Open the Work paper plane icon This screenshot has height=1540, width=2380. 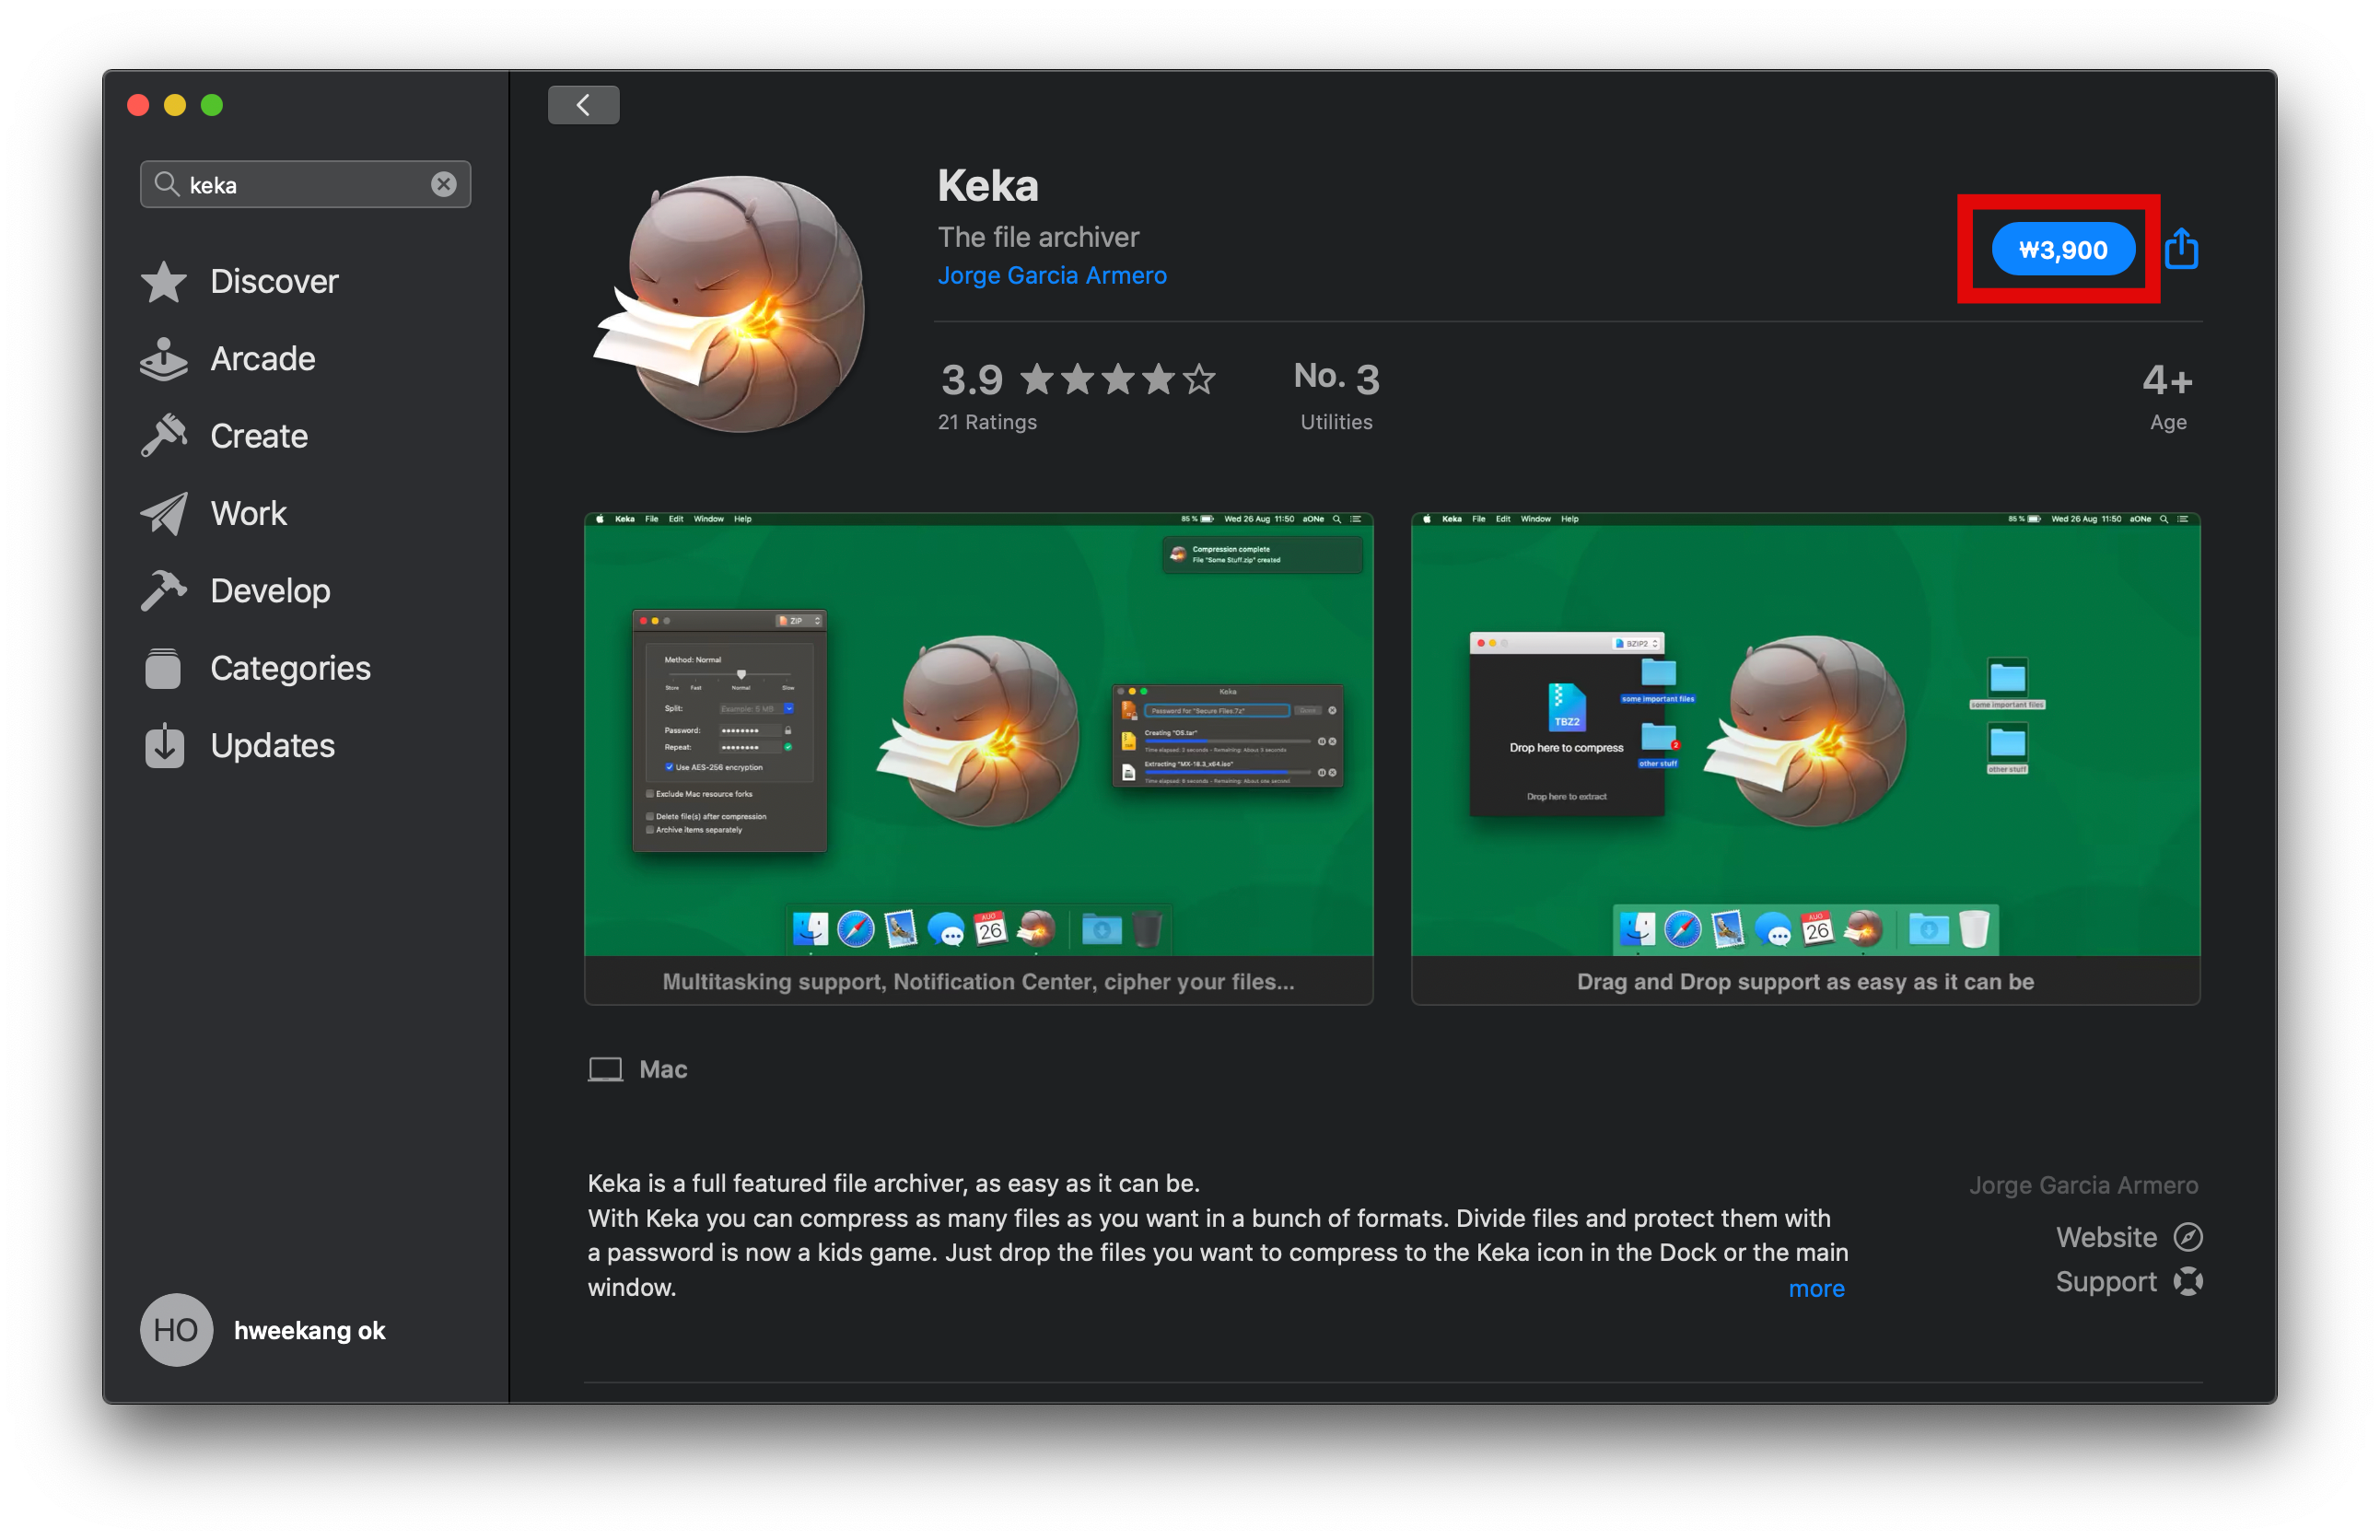click(164, 514)
